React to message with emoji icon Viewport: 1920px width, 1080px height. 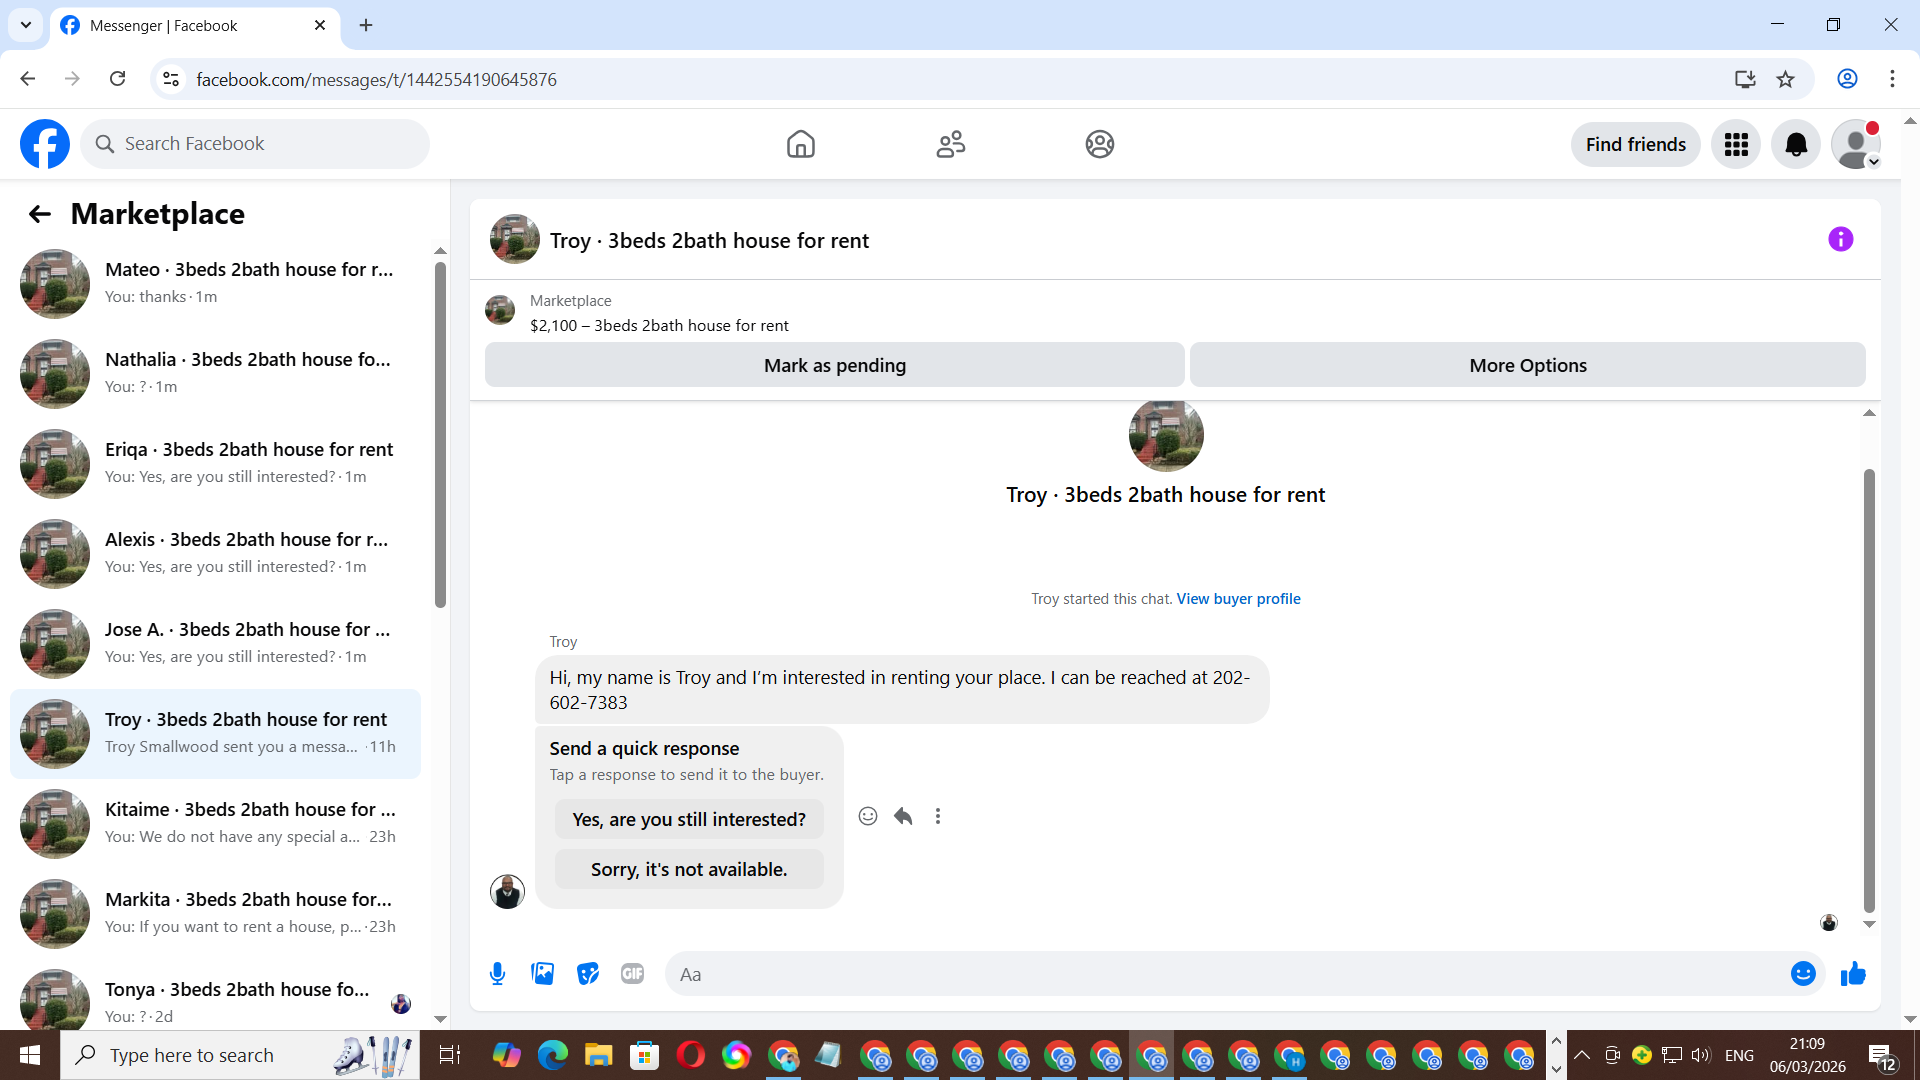pyautogui.click(x=868, y=817)
